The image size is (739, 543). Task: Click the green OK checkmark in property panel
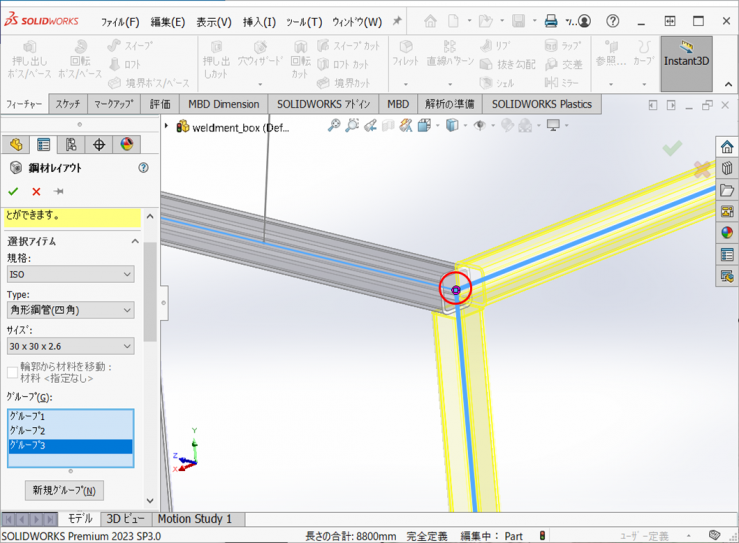[13, 191]
